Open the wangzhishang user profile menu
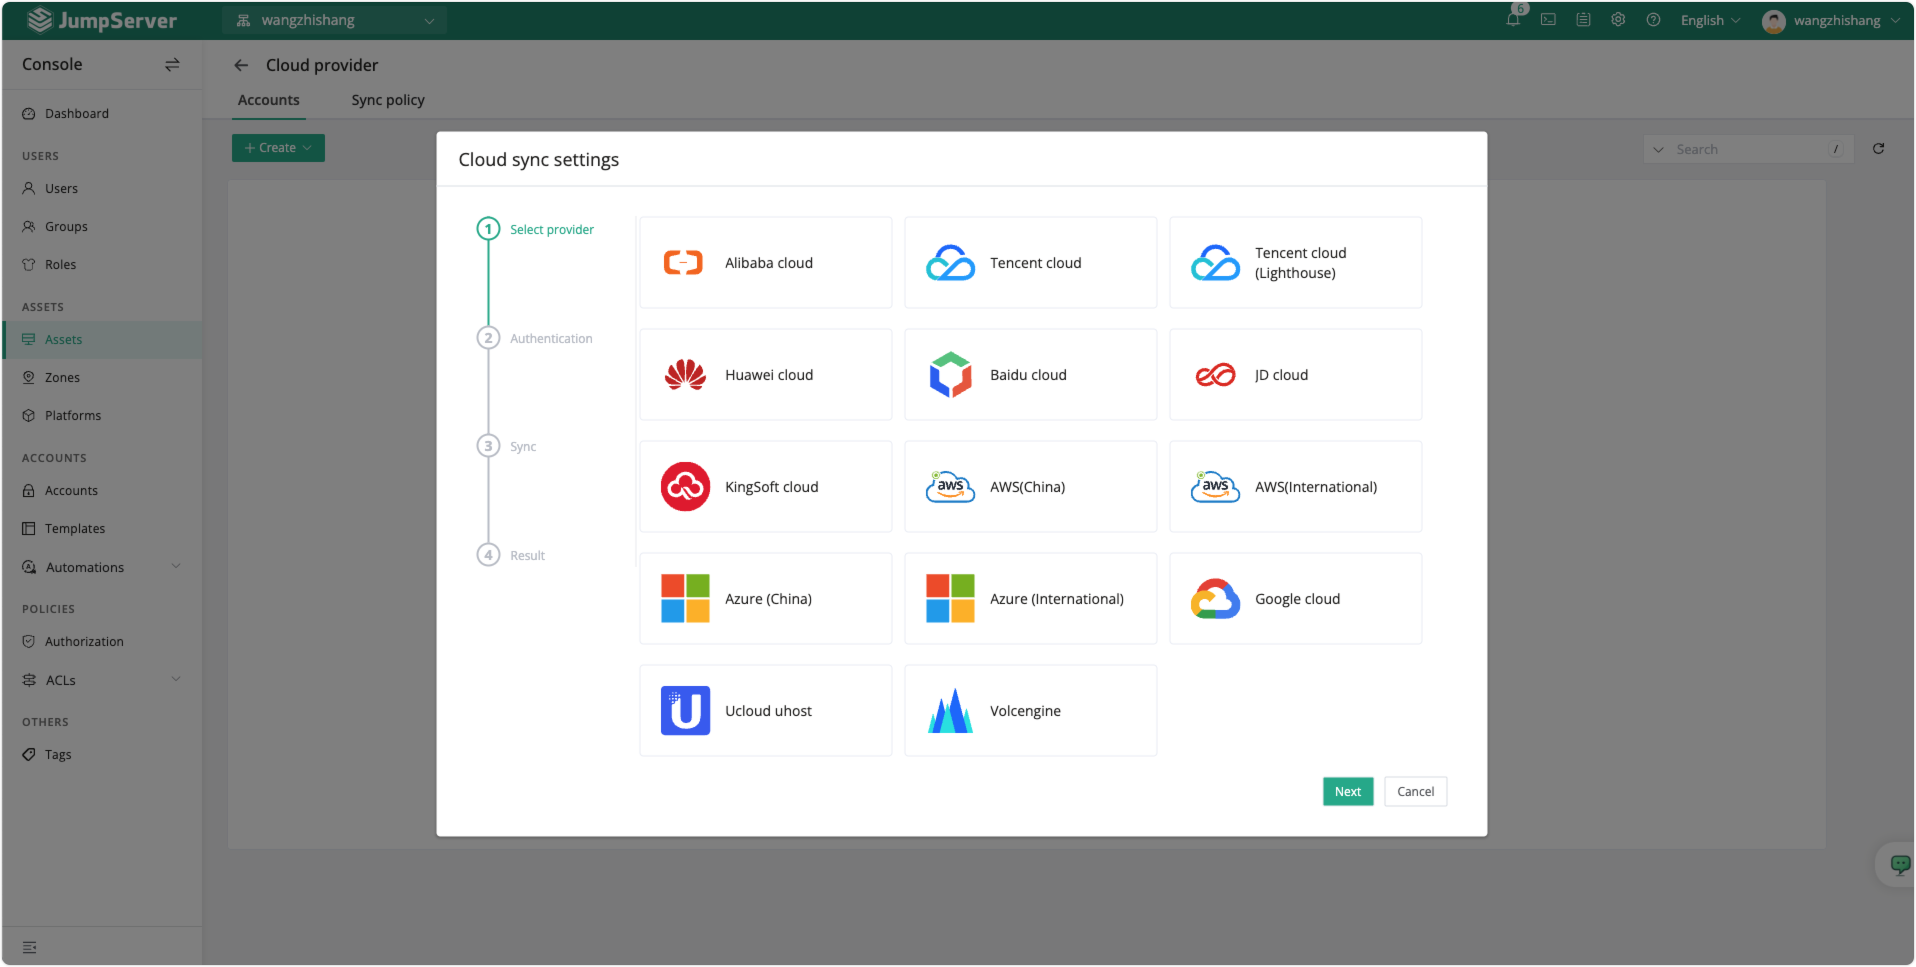The image size is (1916, 967). point(1830,20)
